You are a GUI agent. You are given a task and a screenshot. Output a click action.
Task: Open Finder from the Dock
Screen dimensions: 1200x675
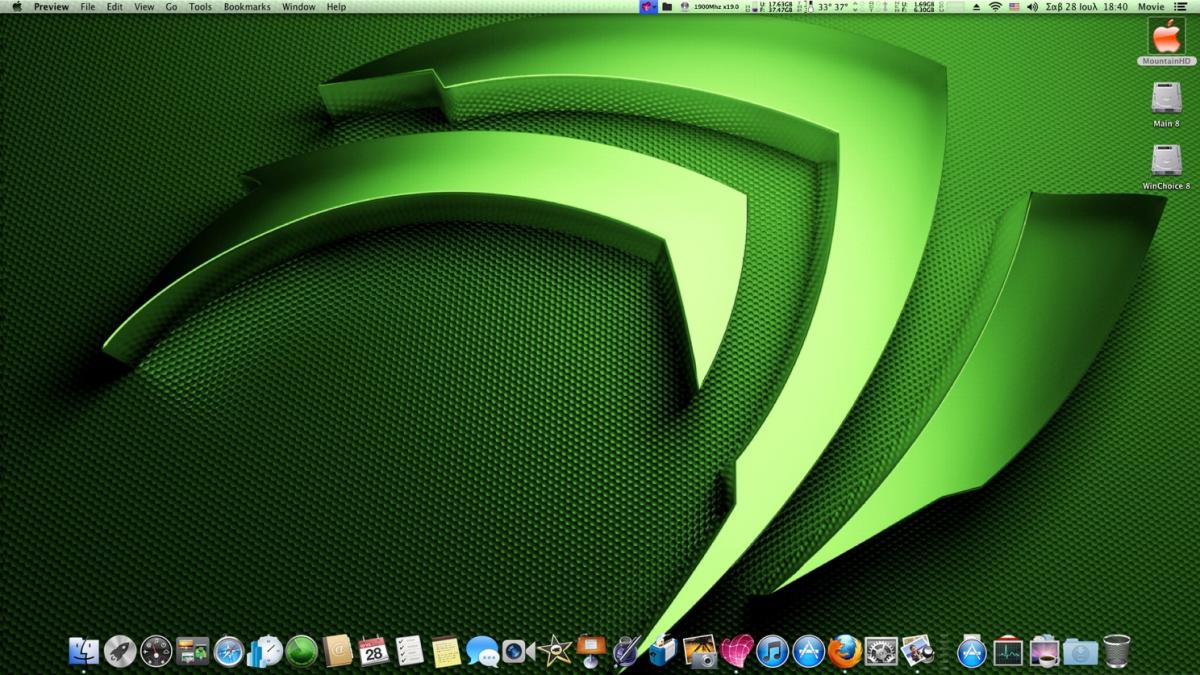pyautogui.click(x=84, y=651)
